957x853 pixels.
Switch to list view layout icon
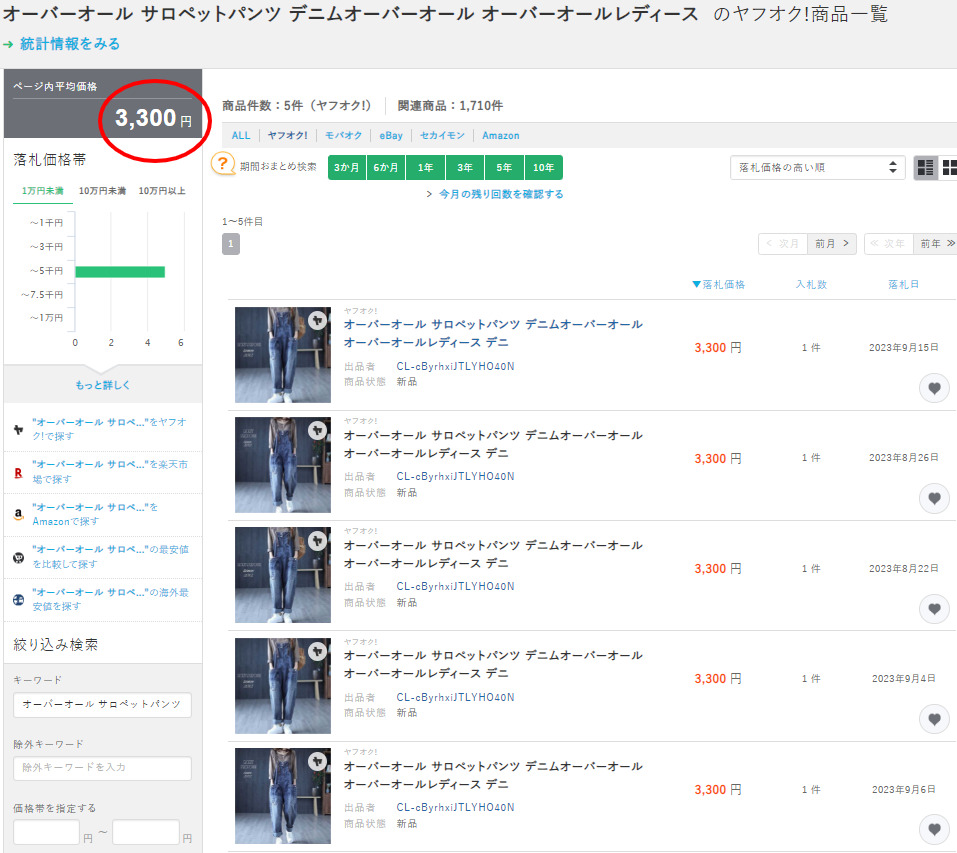coord(925,168)
